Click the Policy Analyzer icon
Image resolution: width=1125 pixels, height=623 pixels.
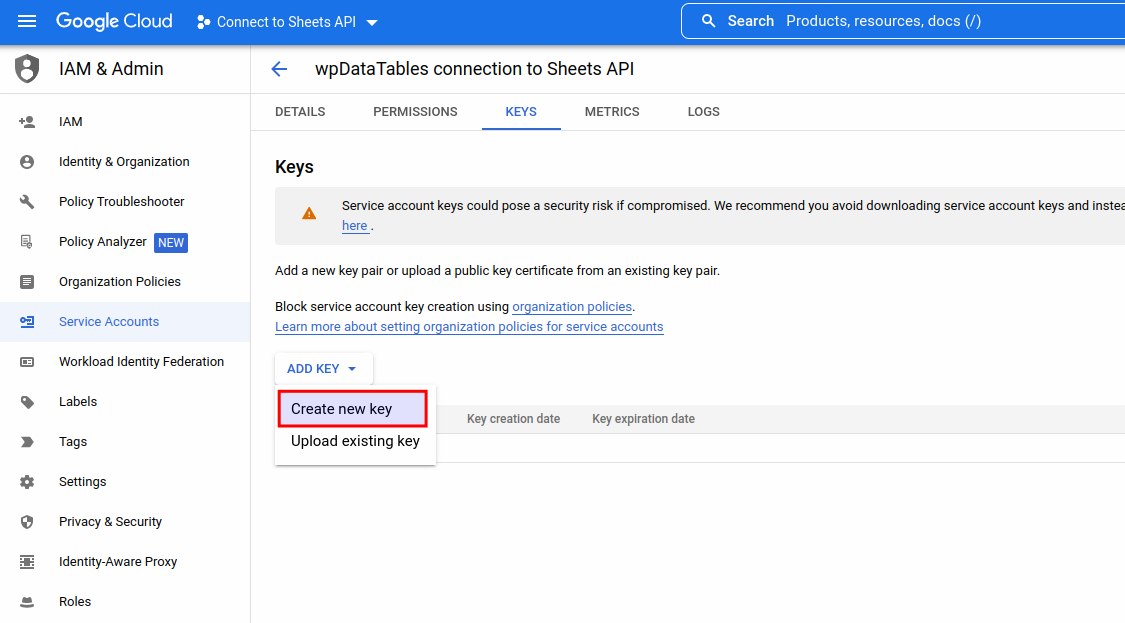27,242
